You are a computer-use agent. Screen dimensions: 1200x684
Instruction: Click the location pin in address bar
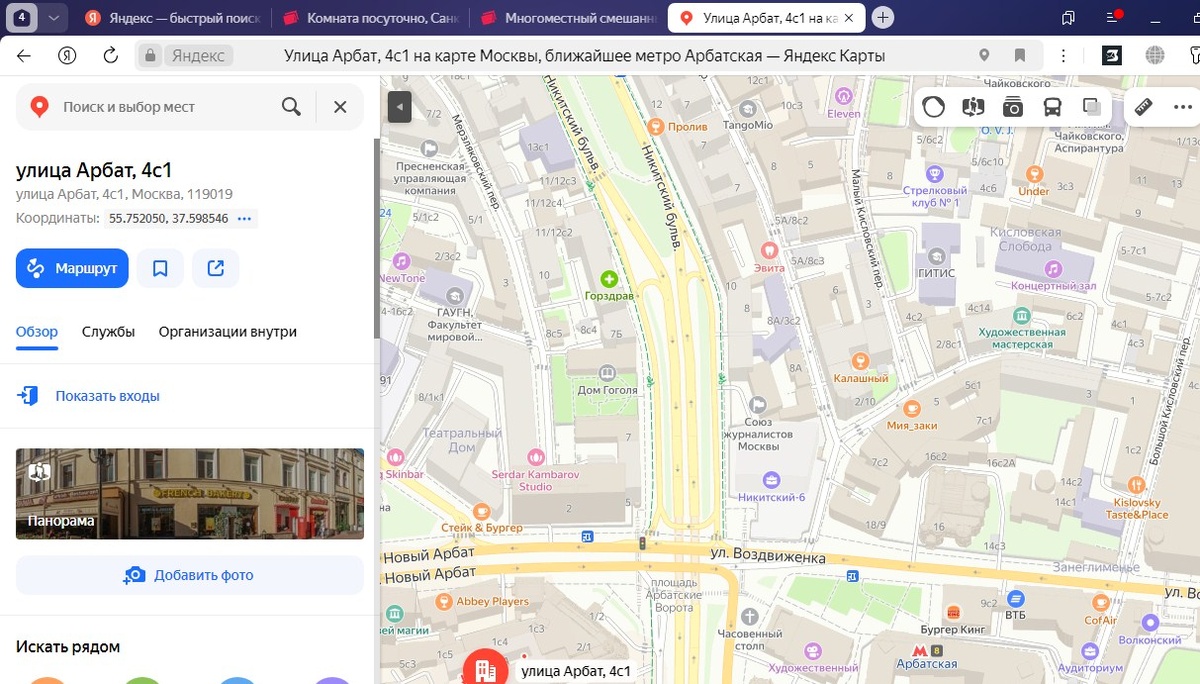985,56
